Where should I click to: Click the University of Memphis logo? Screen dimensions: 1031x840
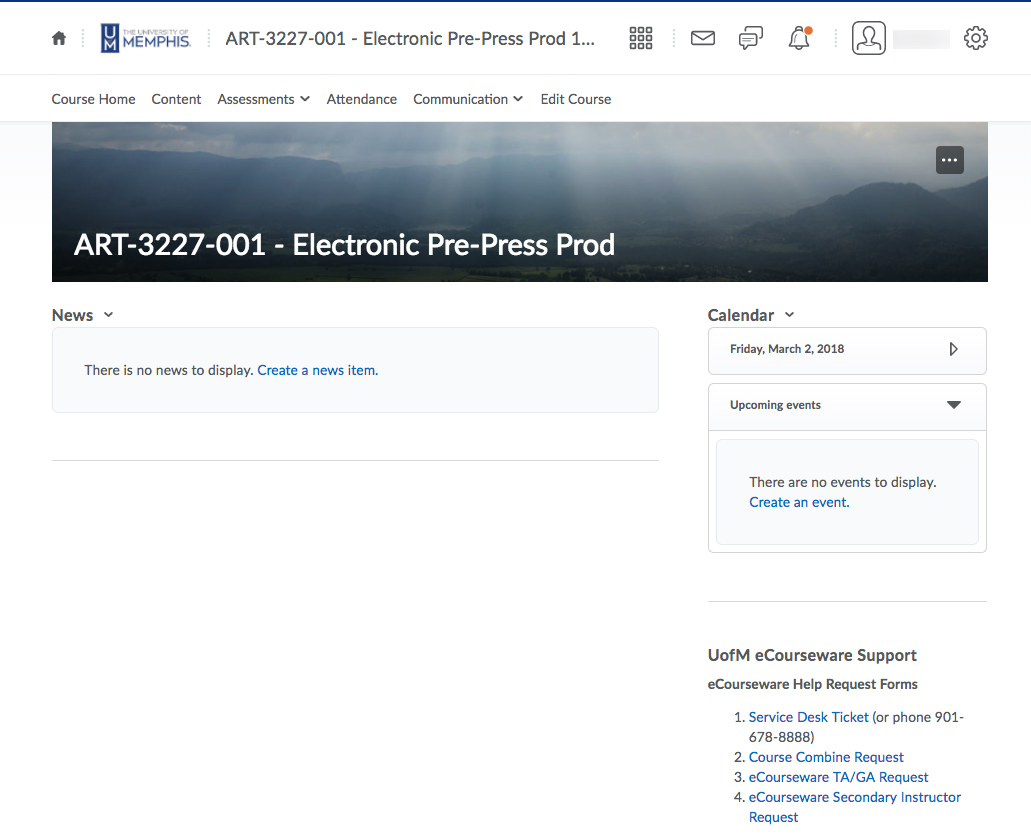(146, 39)
